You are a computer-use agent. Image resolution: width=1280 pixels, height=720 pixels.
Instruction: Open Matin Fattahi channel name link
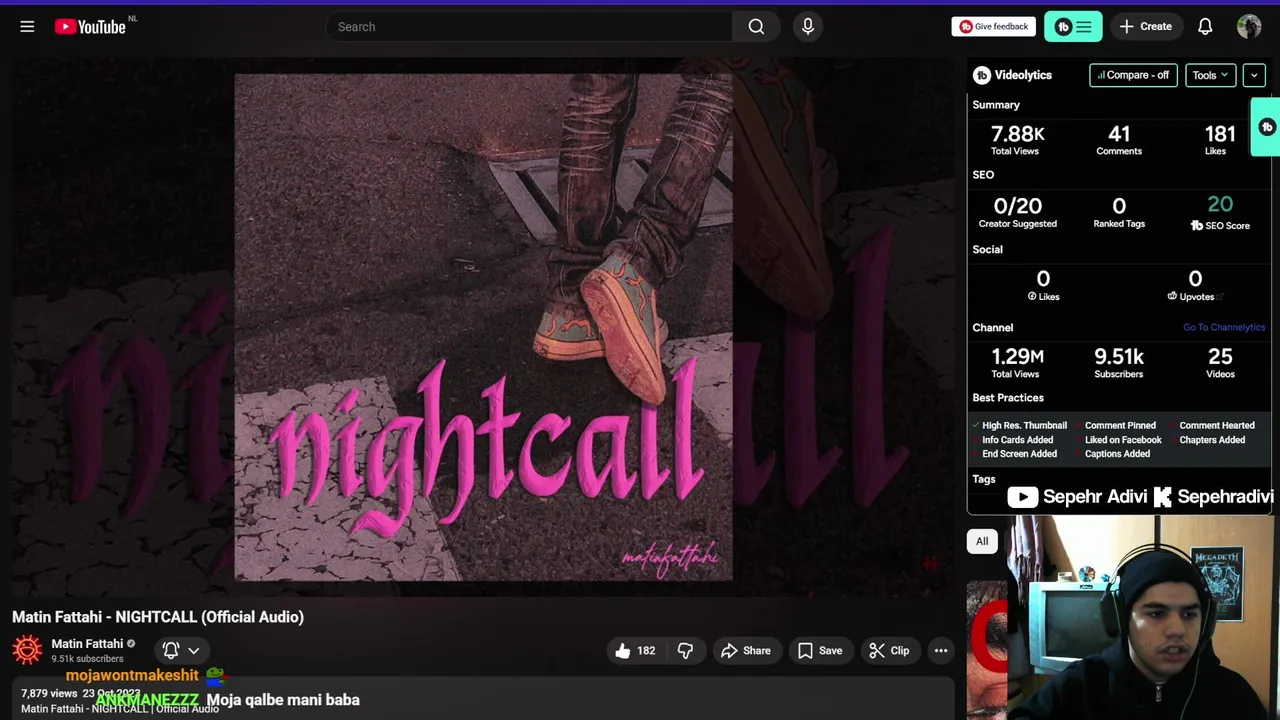(x=87, y=644)
